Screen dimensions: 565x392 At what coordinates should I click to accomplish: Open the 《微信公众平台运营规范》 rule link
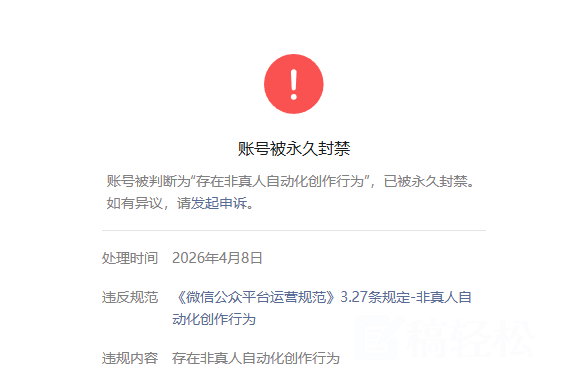click(x=256, y=298)
